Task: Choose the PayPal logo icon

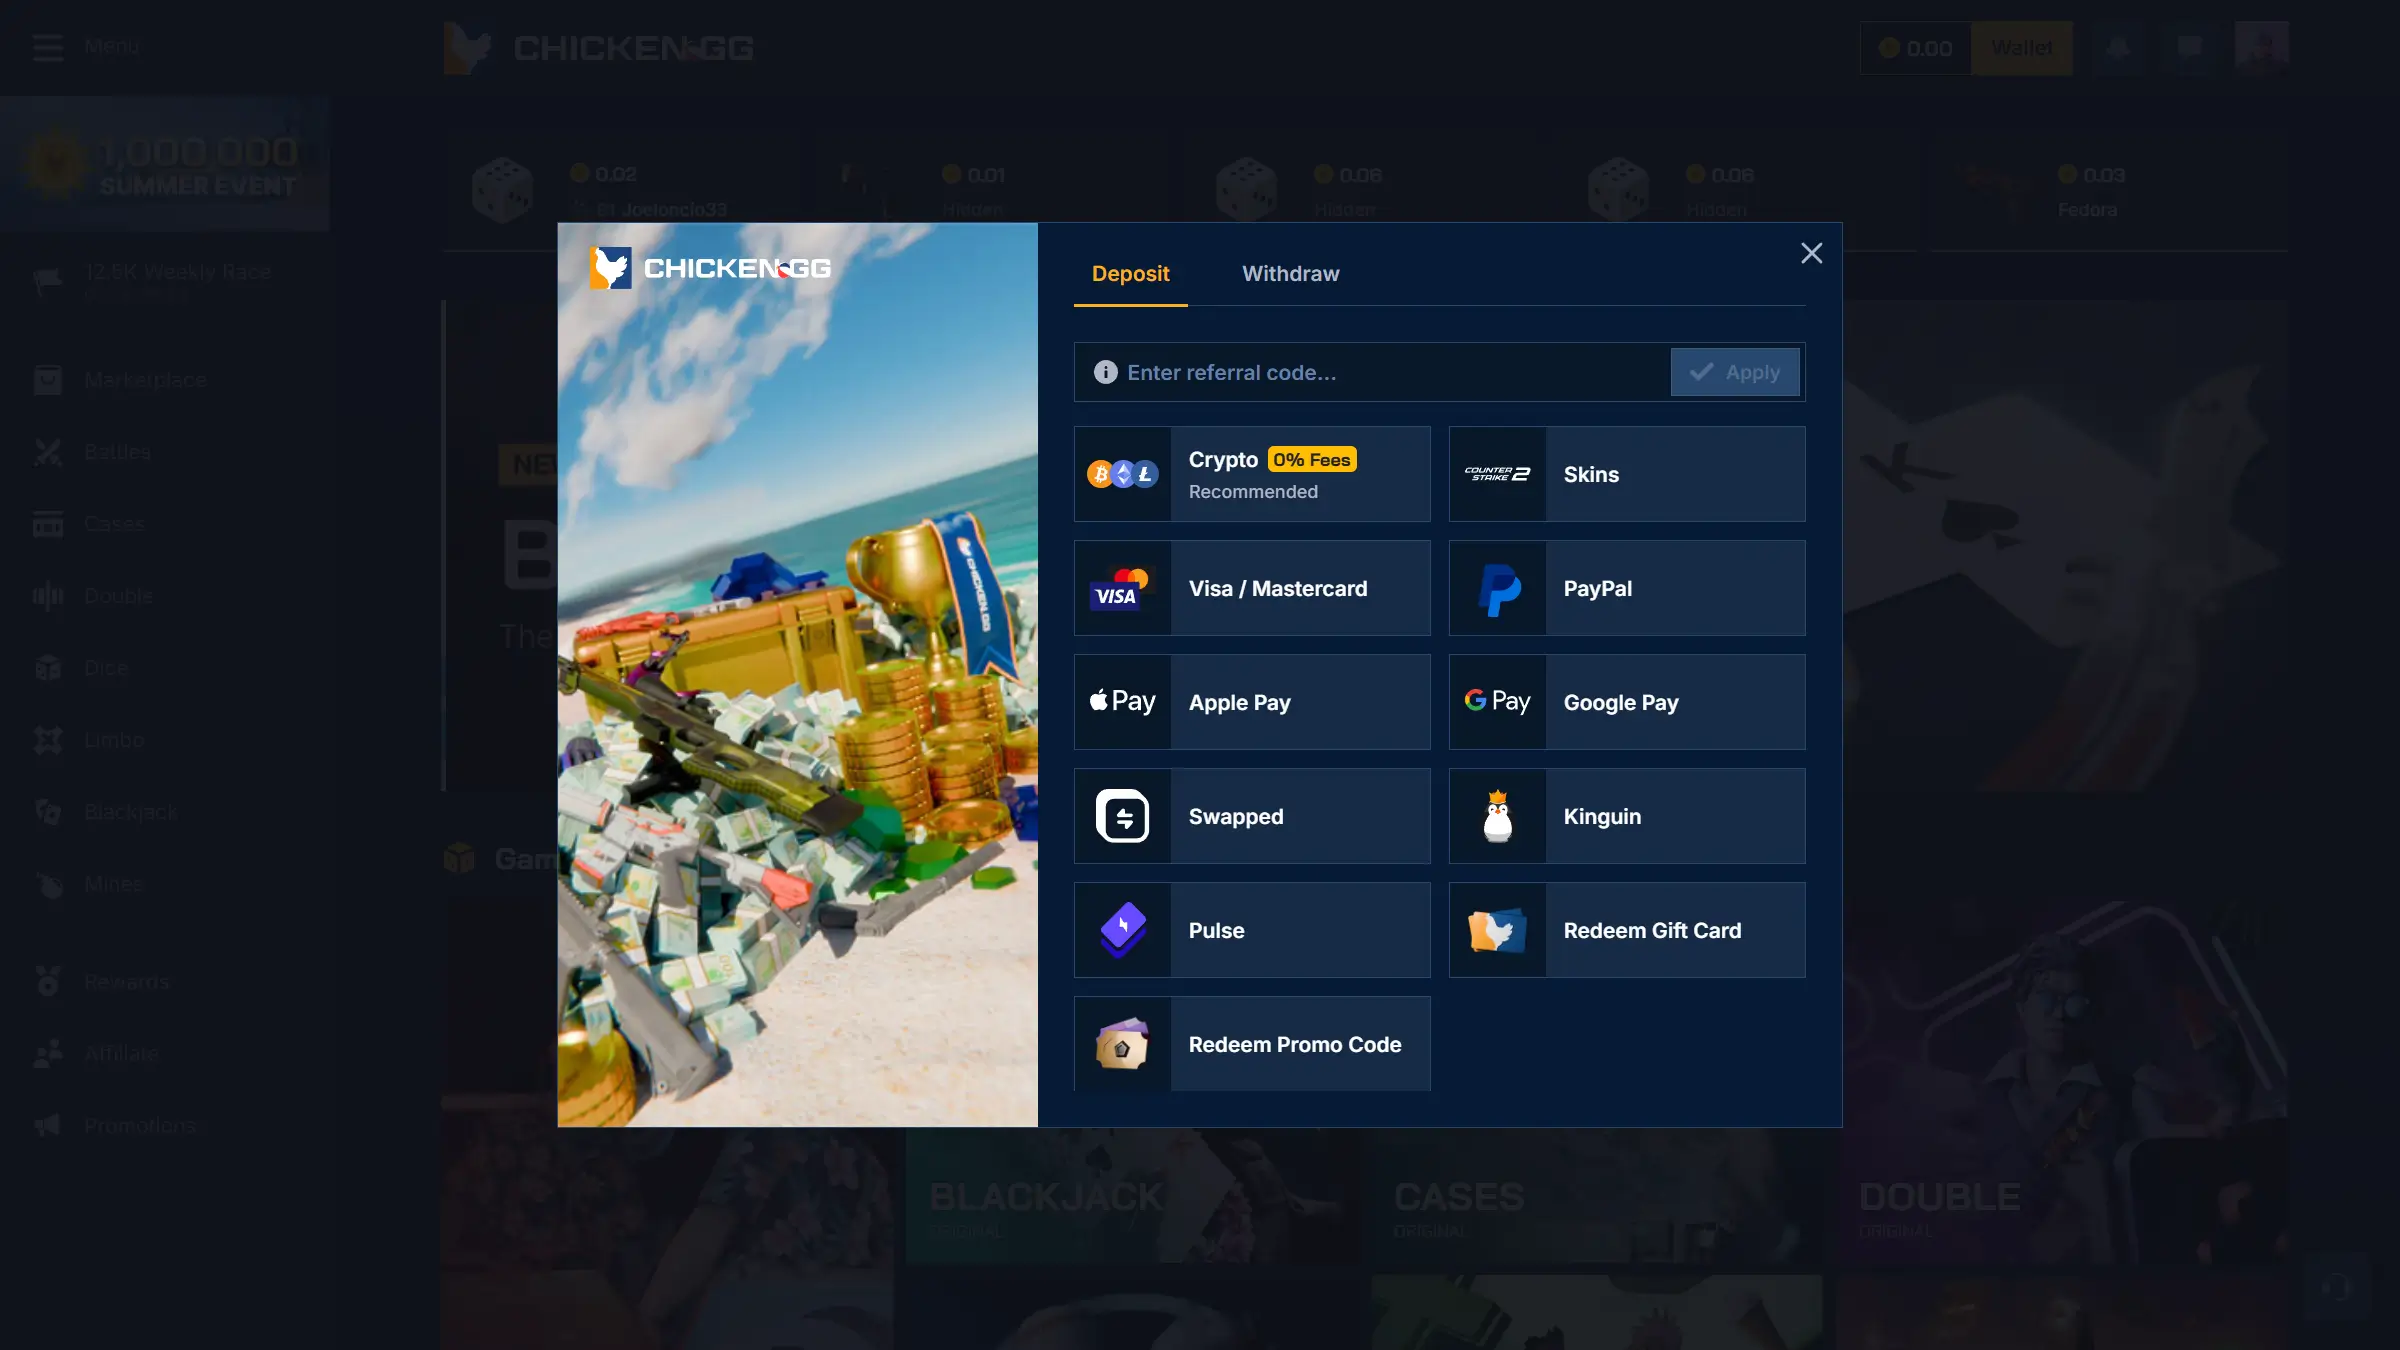Action: click(x=1497, y=588)
